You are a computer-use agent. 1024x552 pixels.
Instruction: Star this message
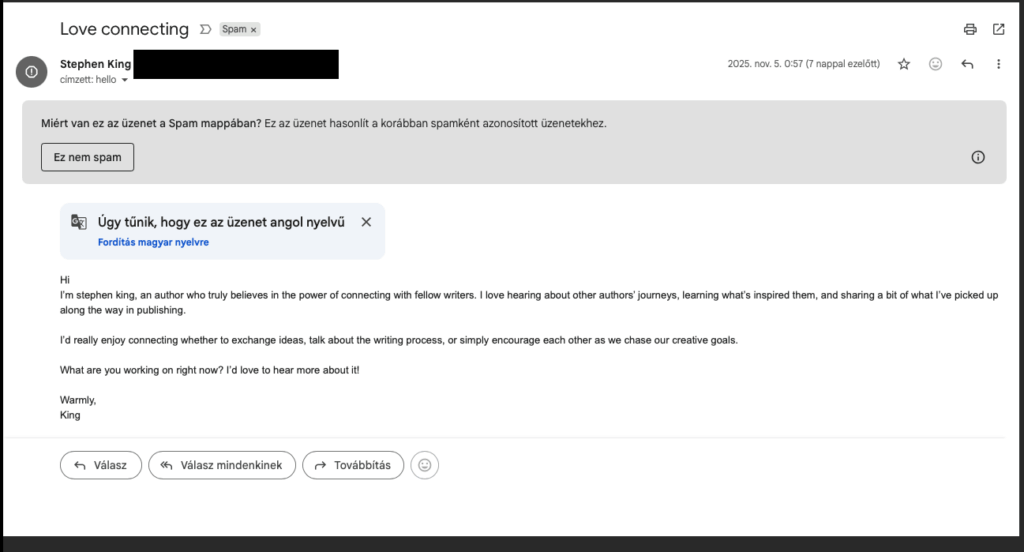(x=904, y=64)
